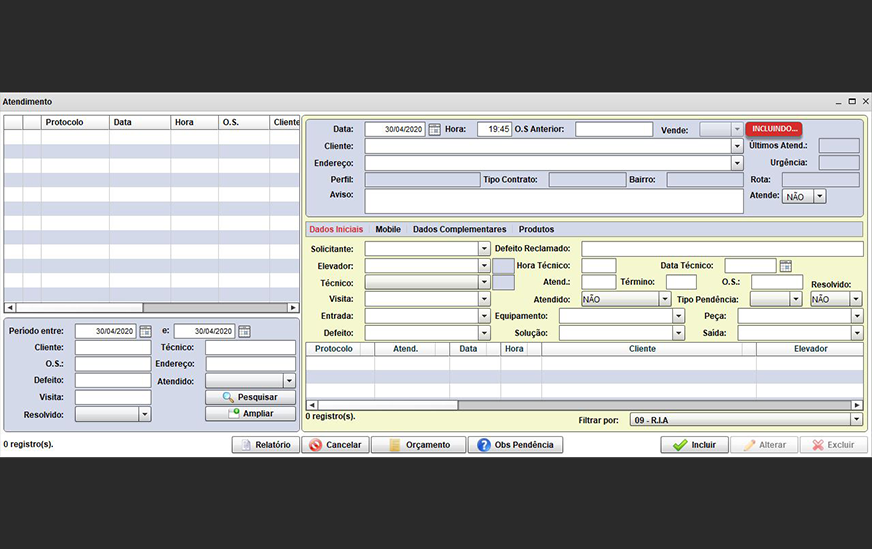Maximize the Atendimento window
Viewport: 872px width, 549px height.
point(852,101)
